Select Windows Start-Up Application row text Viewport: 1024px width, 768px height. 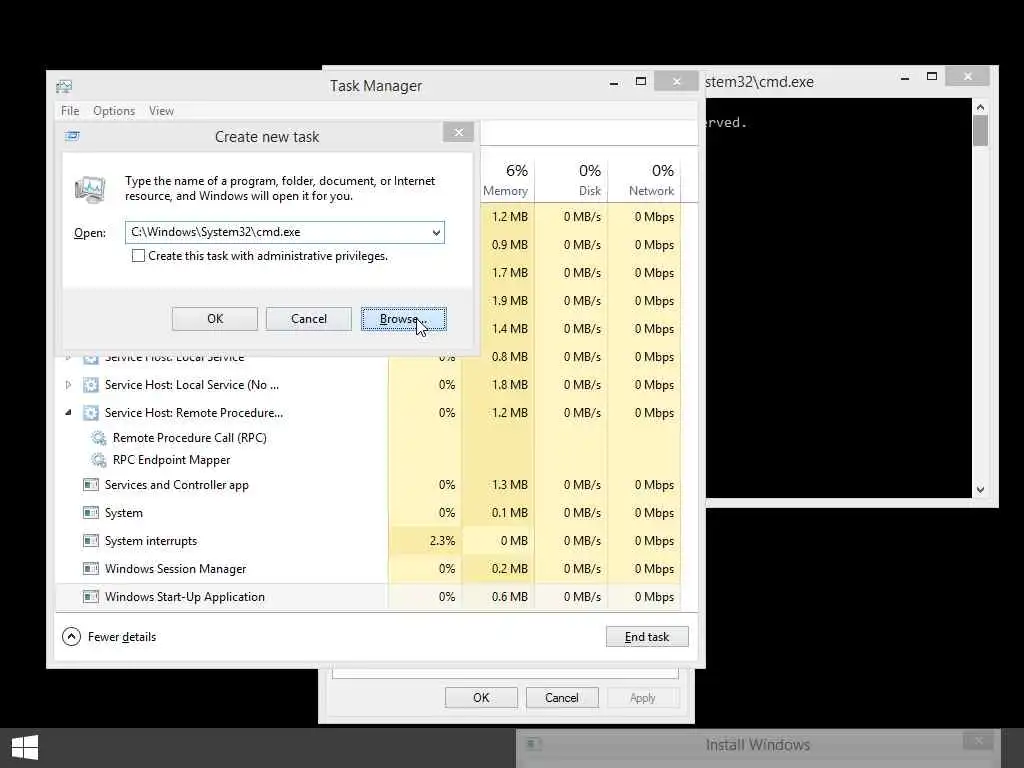click(185, 597)
